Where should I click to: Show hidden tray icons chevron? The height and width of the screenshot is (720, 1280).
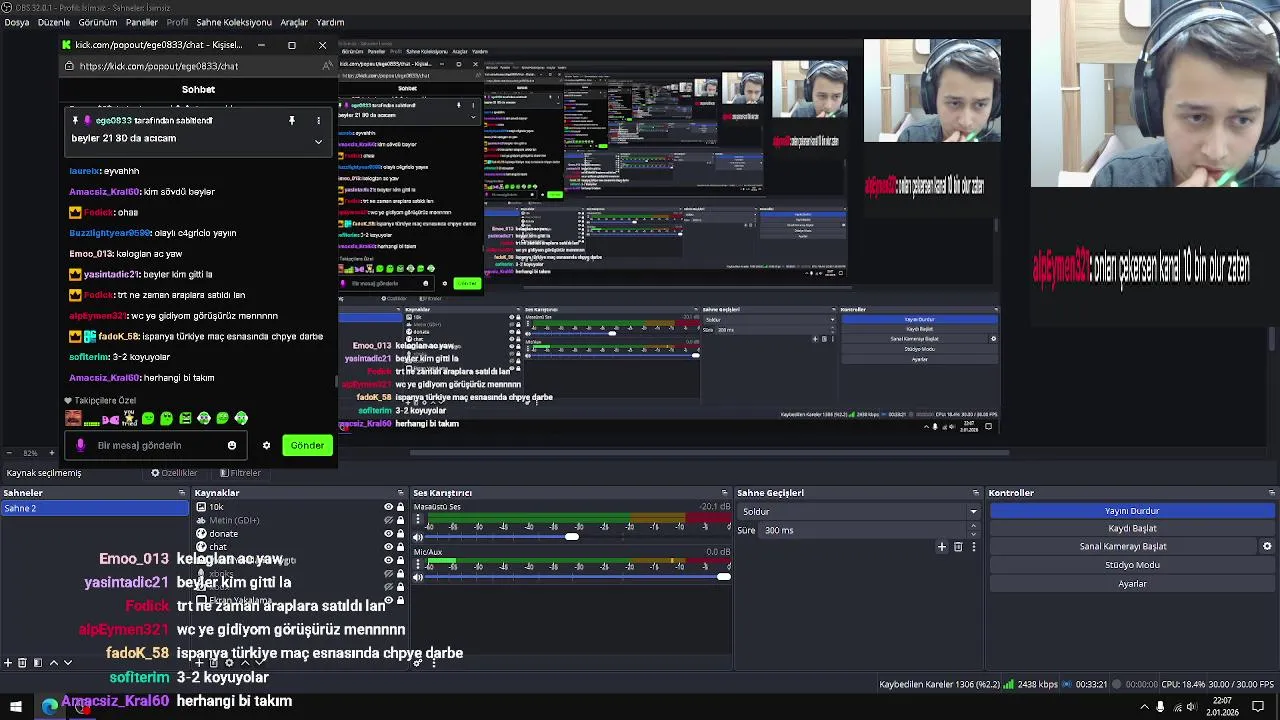1145,707
